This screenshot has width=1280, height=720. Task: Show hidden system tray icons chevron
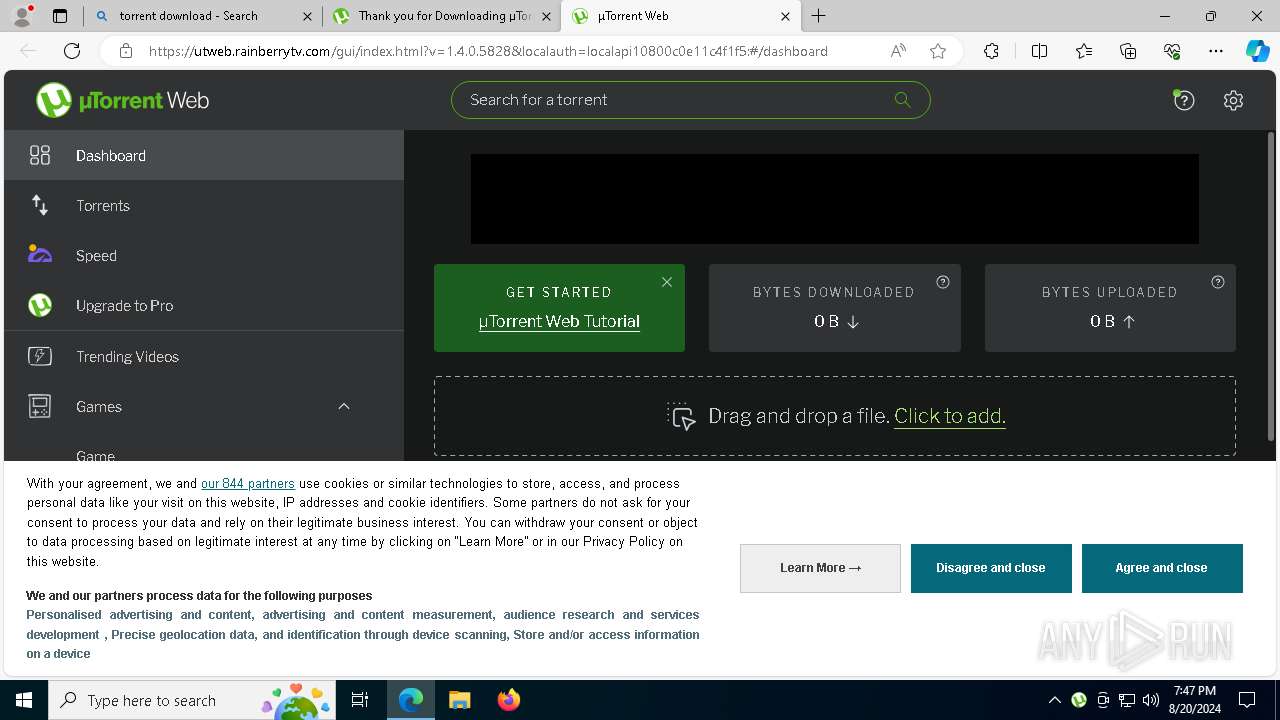tap(1054, 700)
